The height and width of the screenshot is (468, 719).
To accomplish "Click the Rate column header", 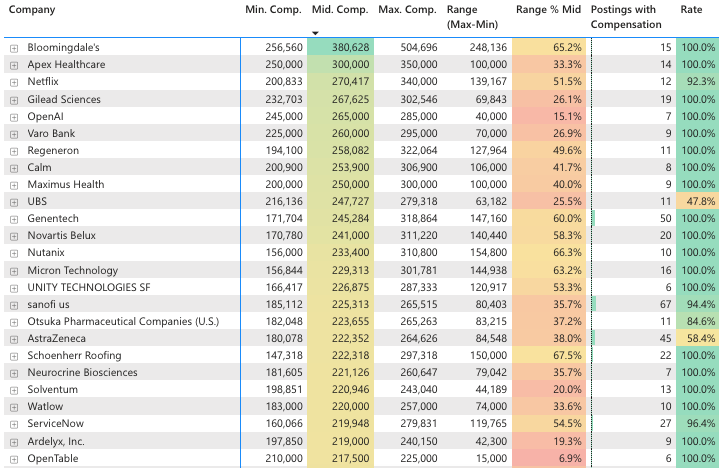I will 691,10.
